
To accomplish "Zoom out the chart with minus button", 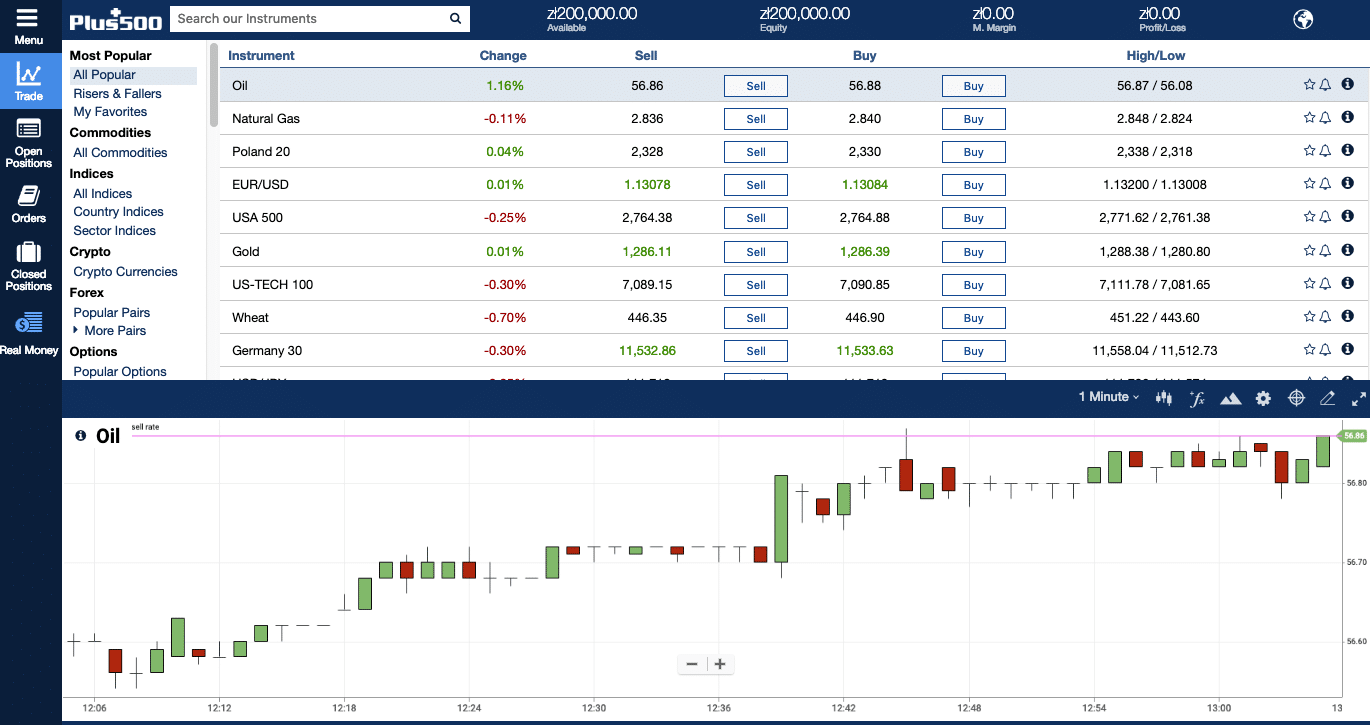I will pos(692,664).
